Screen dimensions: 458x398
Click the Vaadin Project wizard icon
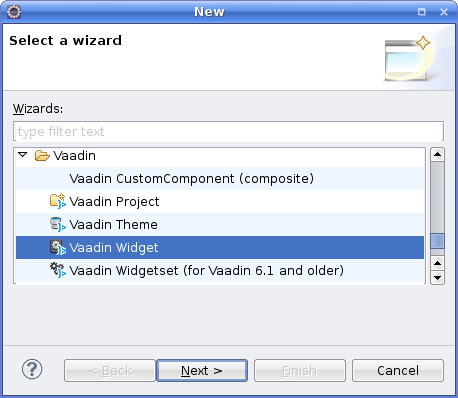pos(58,201)
